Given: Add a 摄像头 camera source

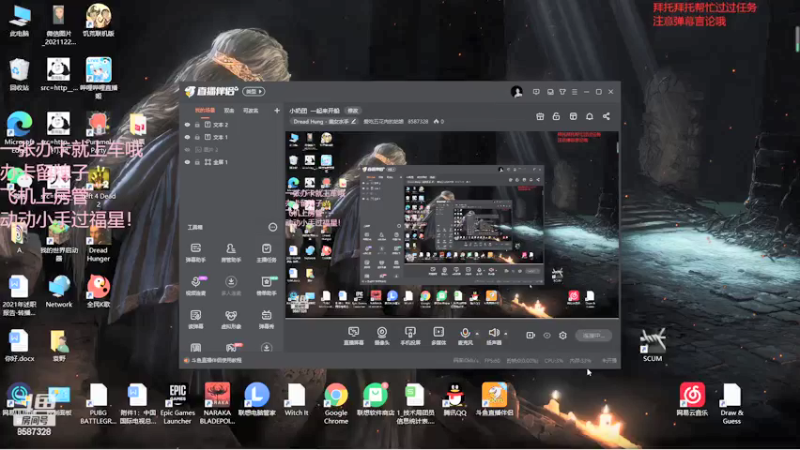Looking at the screenshot, I should click(x=382, y=336).
